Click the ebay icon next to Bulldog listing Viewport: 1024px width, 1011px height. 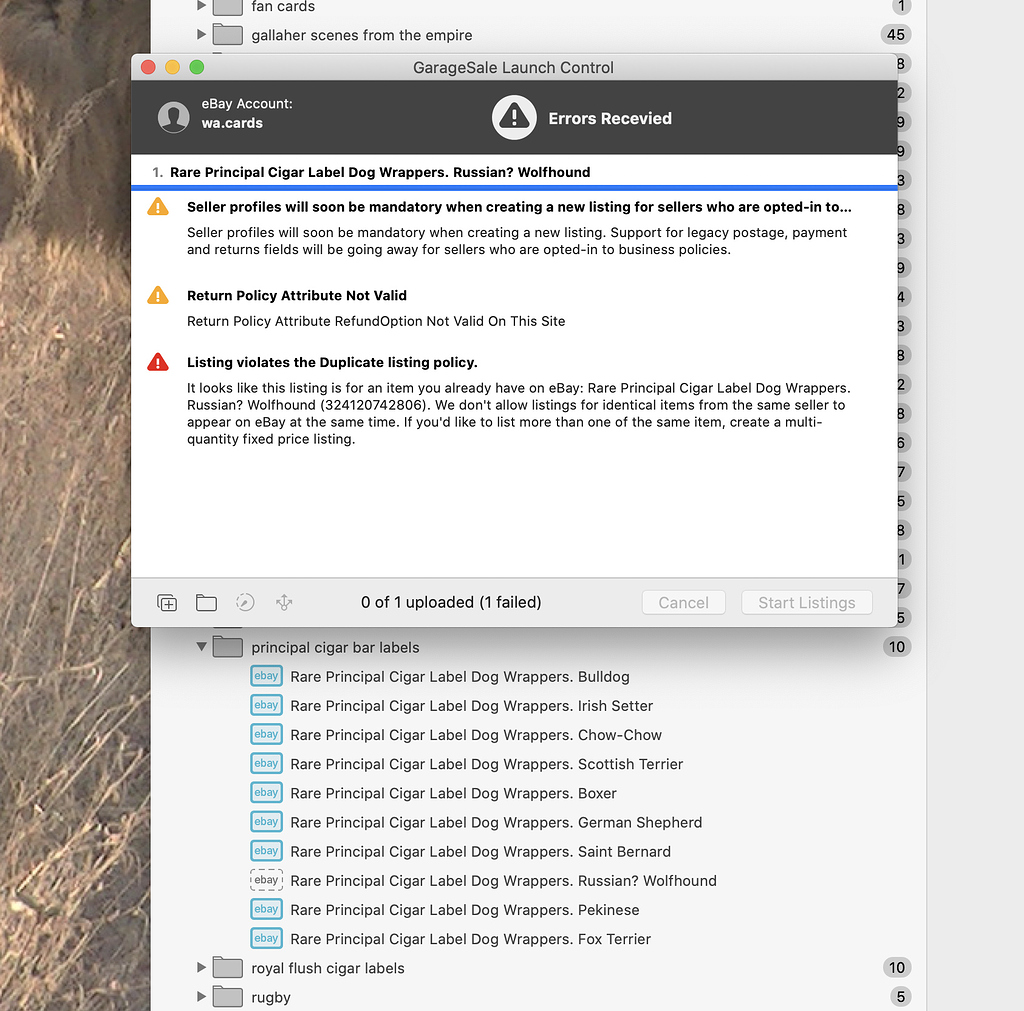[266, 676]
